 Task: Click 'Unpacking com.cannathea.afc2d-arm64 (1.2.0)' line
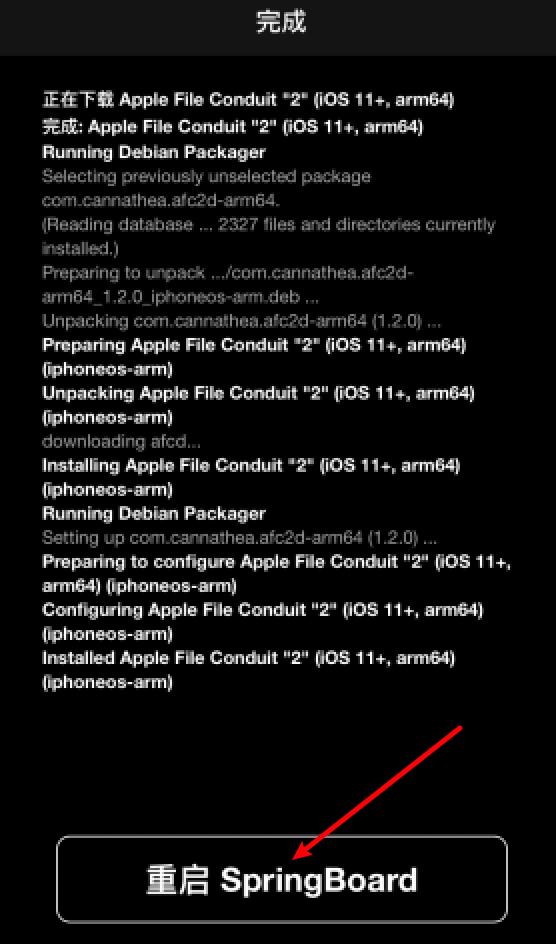coord(241,321)
